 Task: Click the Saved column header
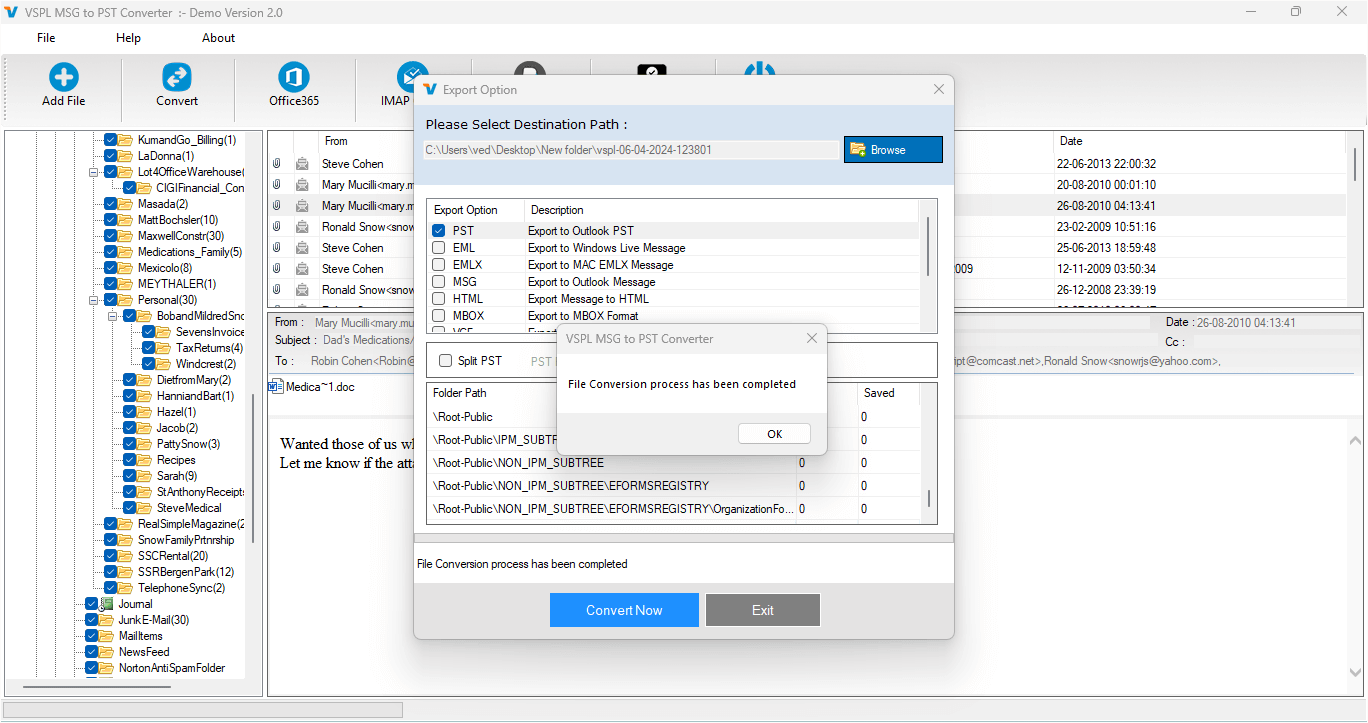pyautogui.click(x=879, y=393)
